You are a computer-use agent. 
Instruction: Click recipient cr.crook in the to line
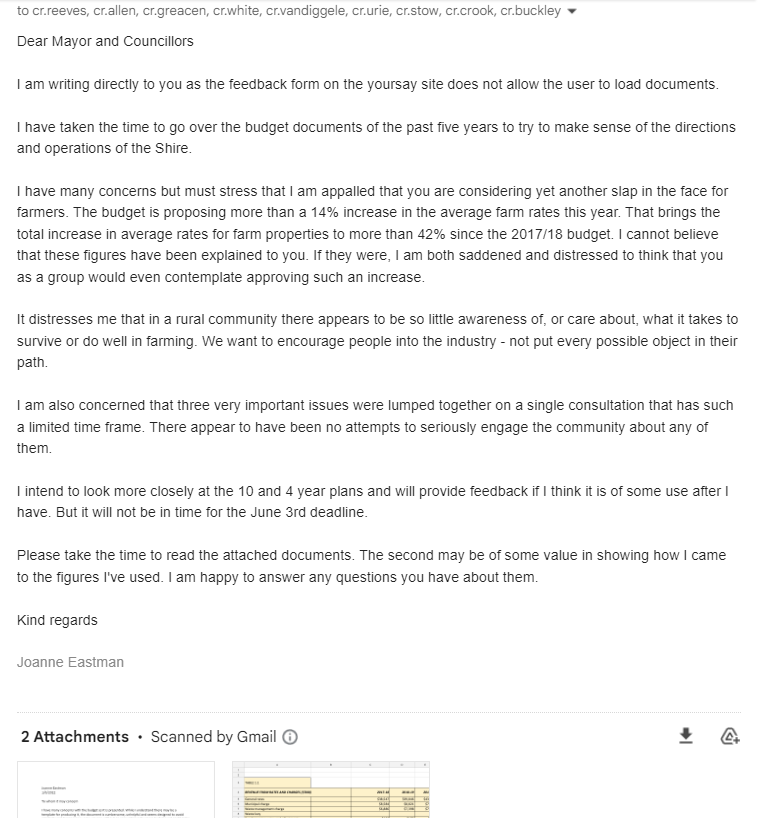point(472,12)
